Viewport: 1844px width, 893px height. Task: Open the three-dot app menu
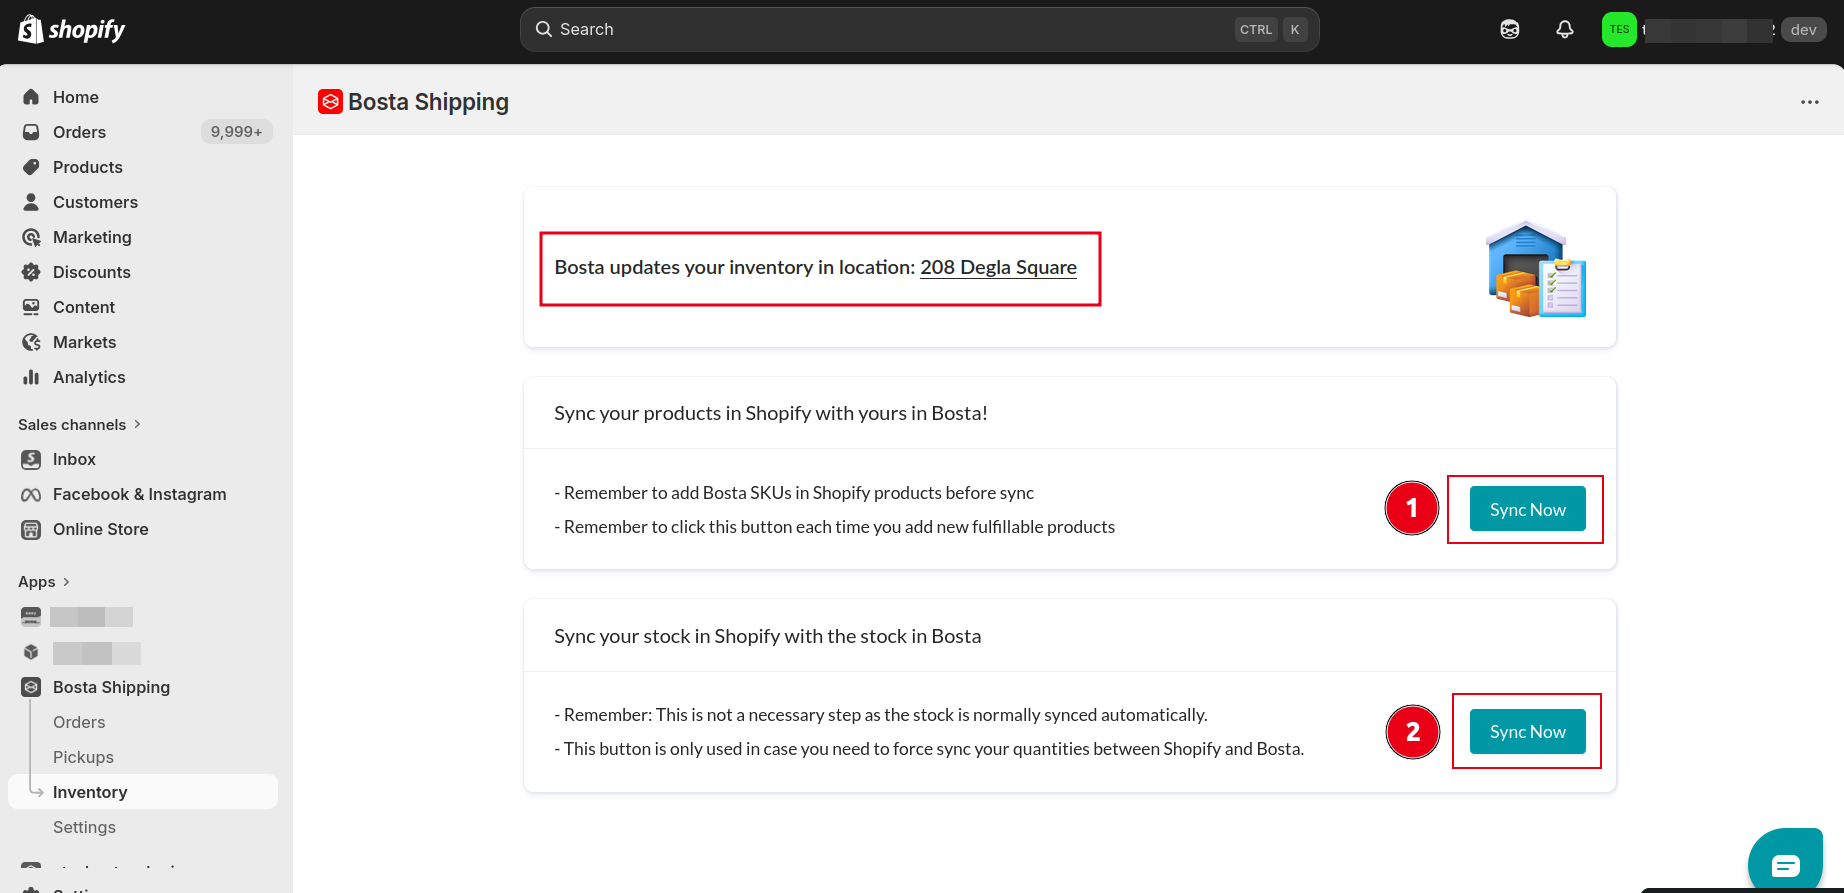1810,102
